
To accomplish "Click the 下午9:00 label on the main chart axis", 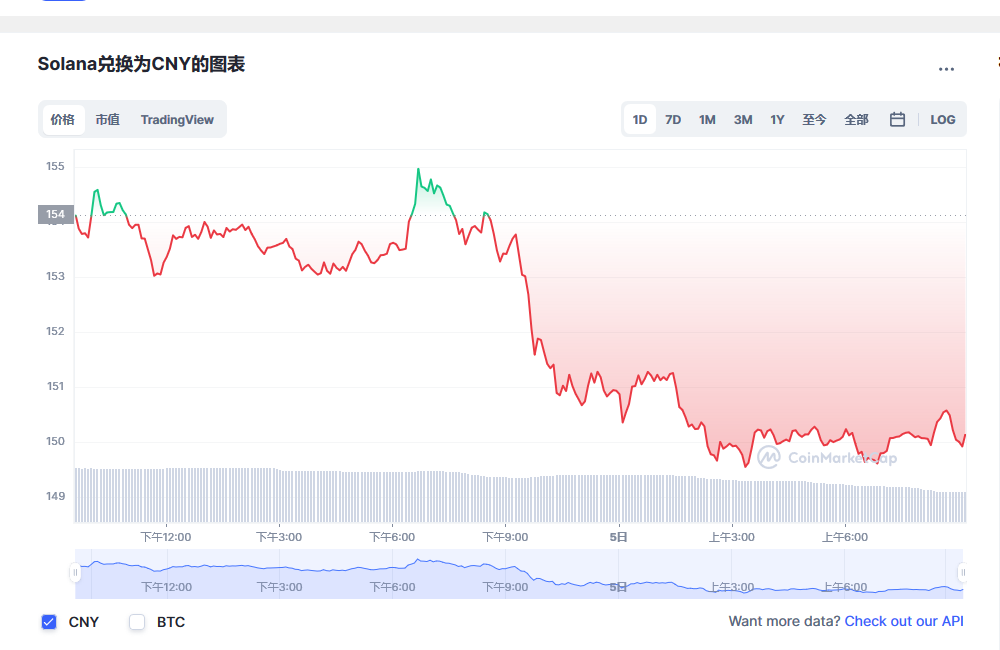I will click(505, 537).
